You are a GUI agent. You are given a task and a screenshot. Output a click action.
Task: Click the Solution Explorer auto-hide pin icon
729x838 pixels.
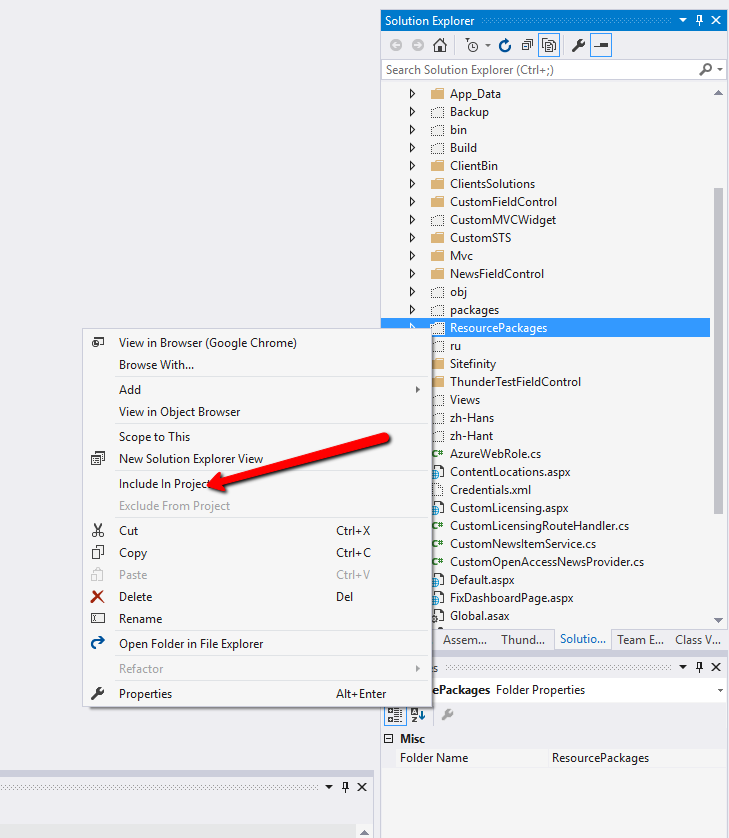click(700, 20)
